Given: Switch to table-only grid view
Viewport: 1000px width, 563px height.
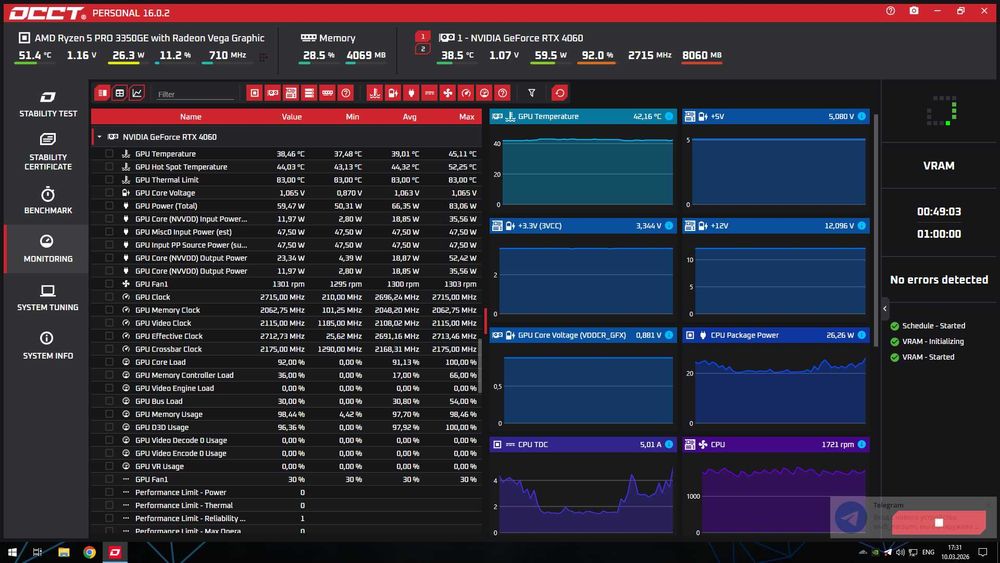Looking at the screenshot, I should [119, 93].
